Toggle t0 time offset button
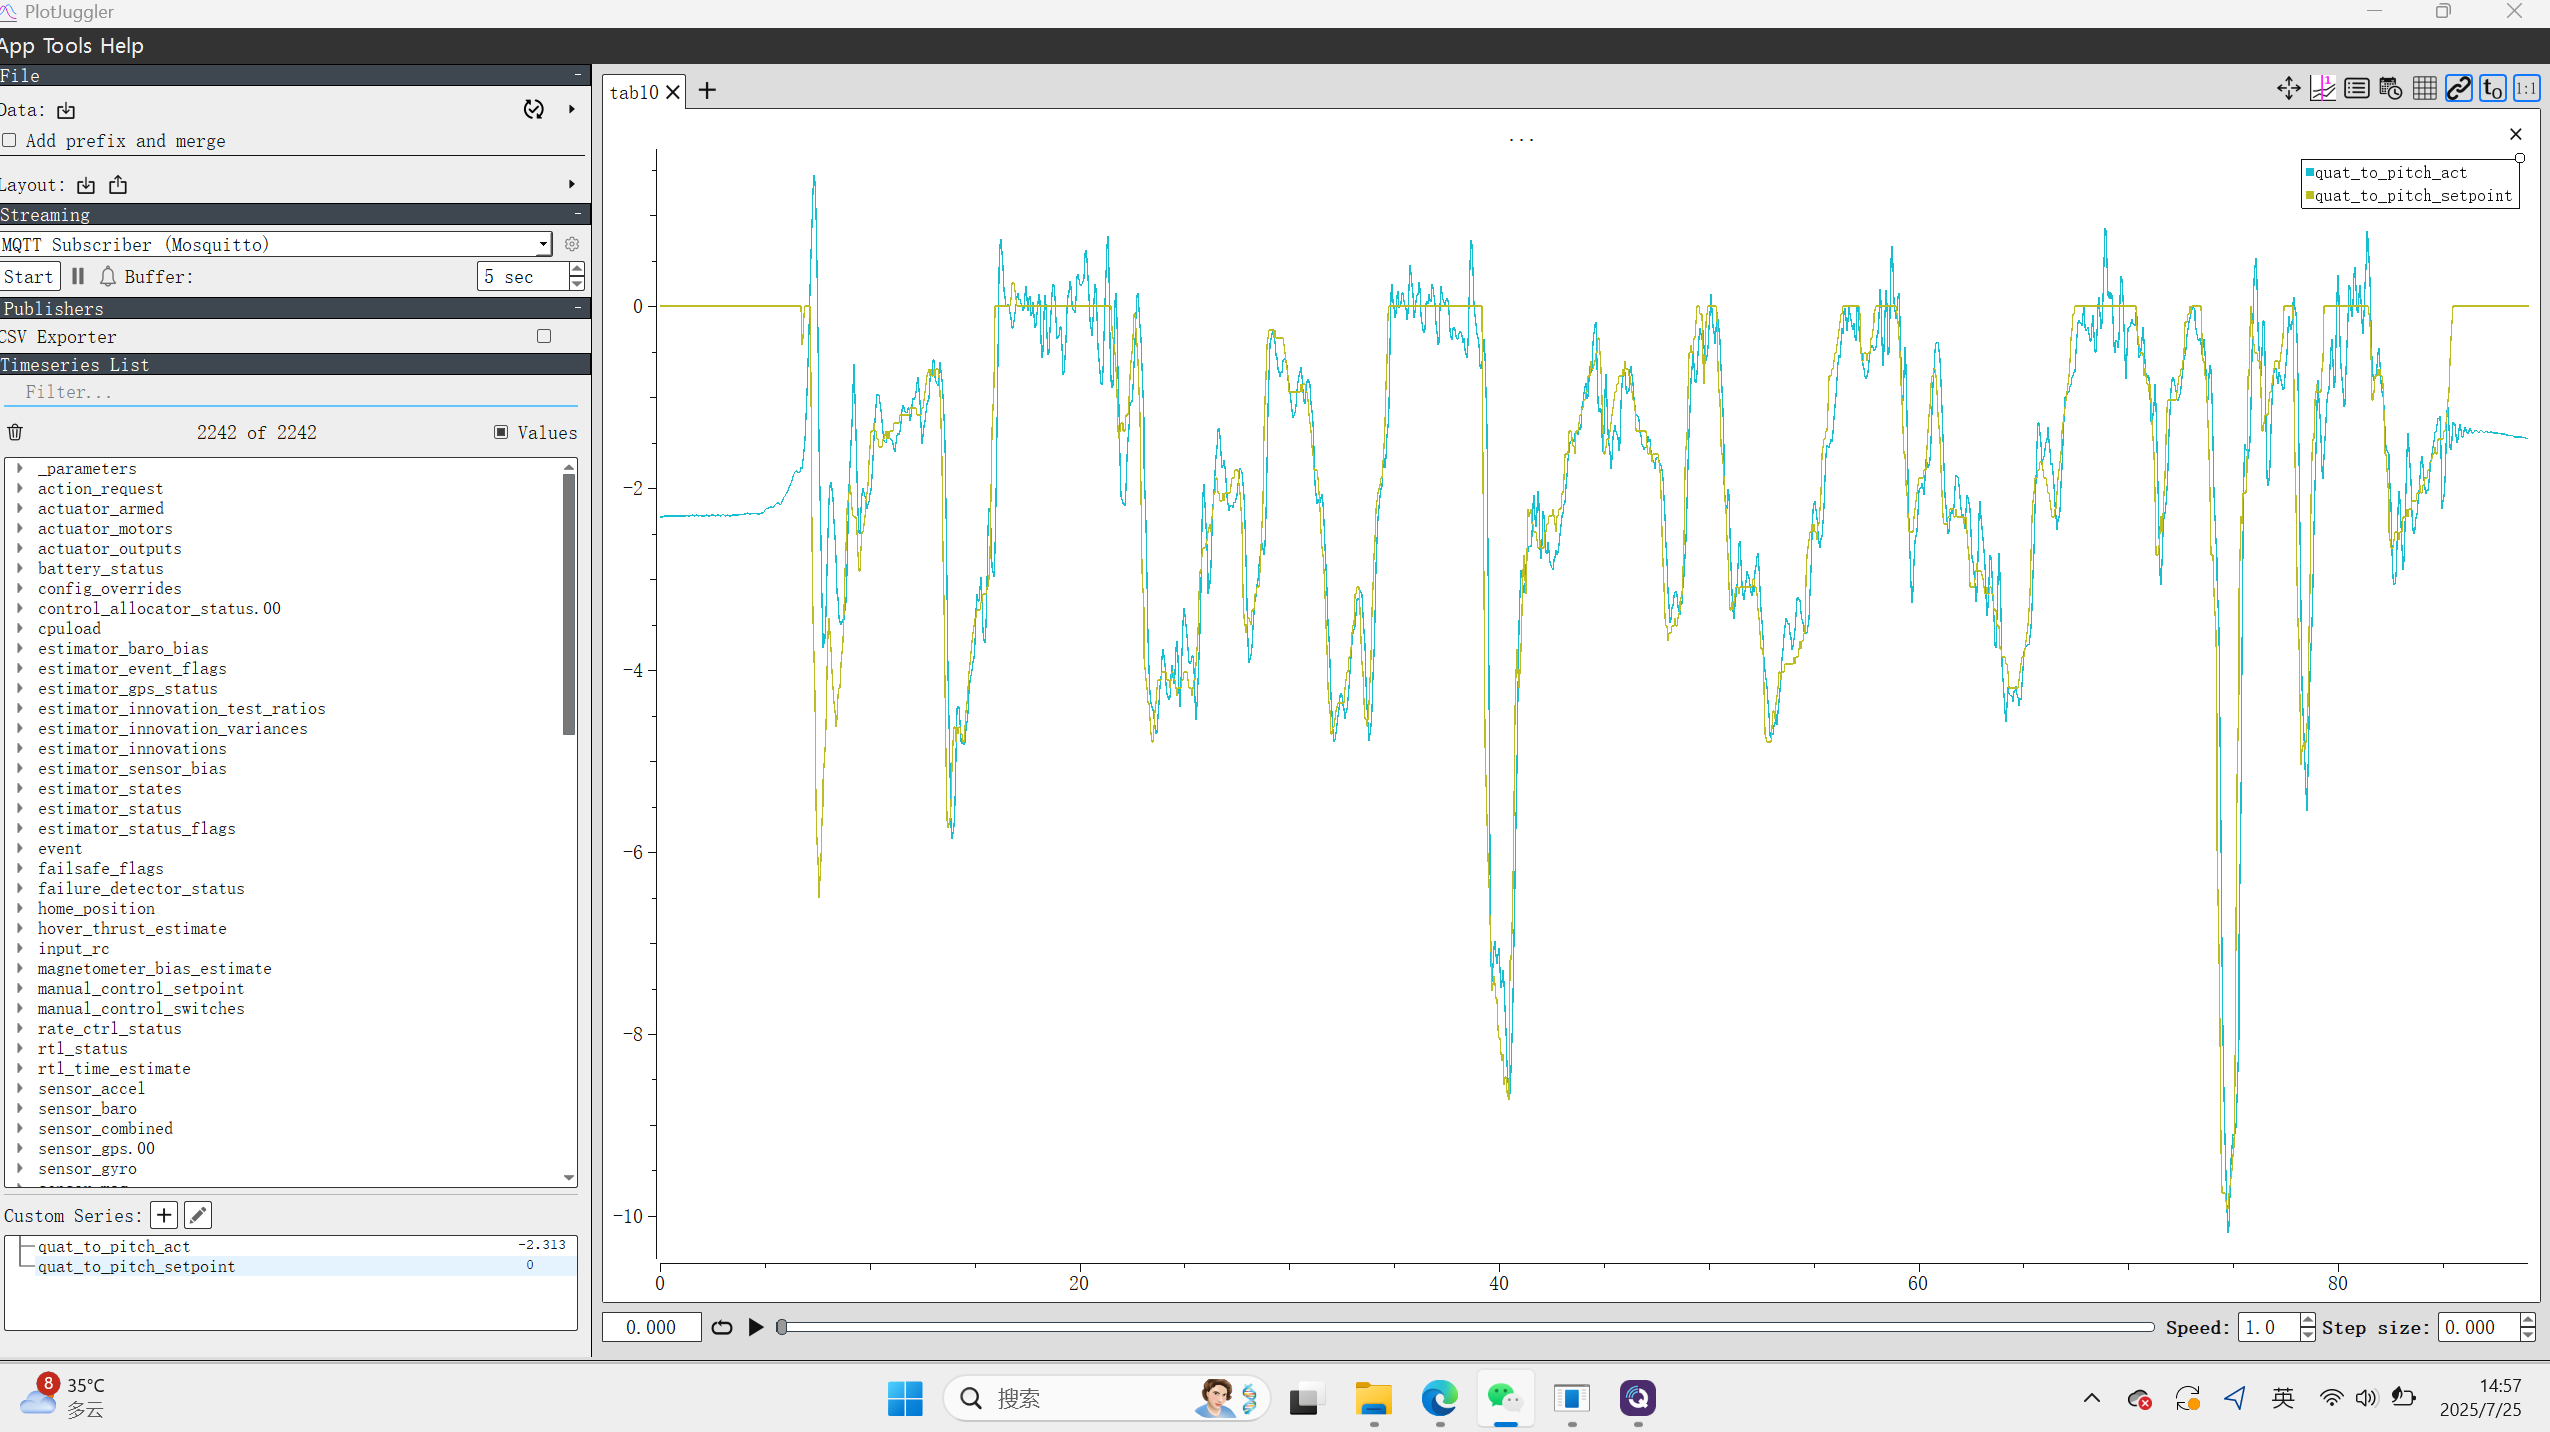2550x1432 pixels. point(2492,89)
